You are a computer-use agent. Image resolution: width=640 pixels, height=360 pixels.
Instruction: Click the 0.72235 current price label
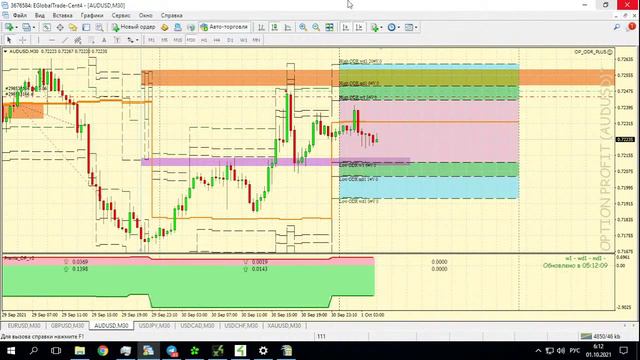tap(625, 140)
